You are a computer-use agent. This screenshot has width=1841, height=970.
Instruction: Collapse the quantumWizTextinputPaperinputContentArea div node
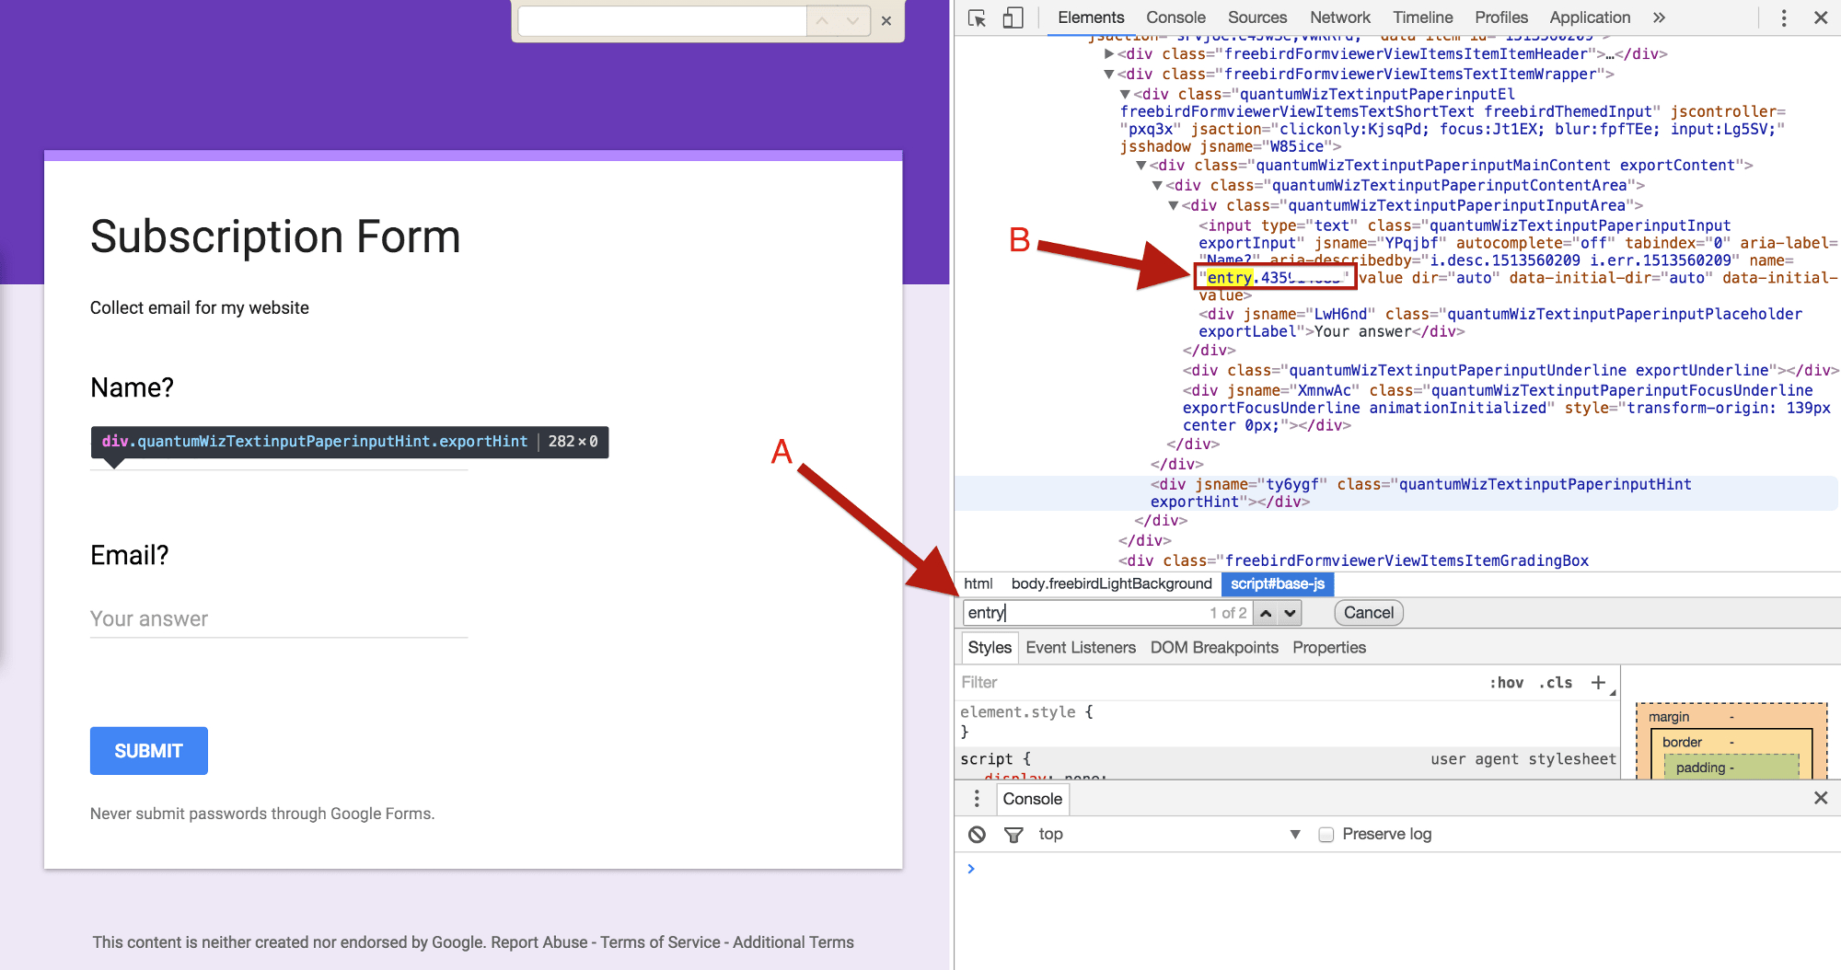coord(1156,185)
